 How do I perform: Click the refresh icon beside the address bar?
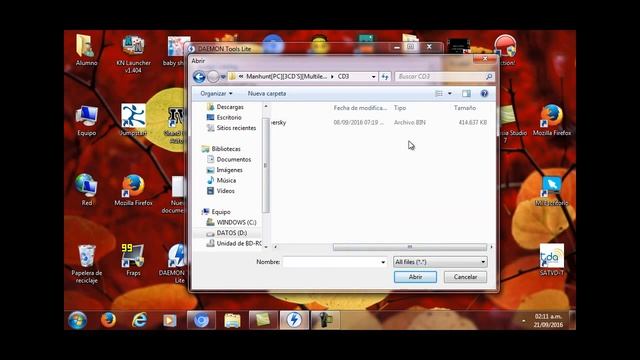coord(385,76)
